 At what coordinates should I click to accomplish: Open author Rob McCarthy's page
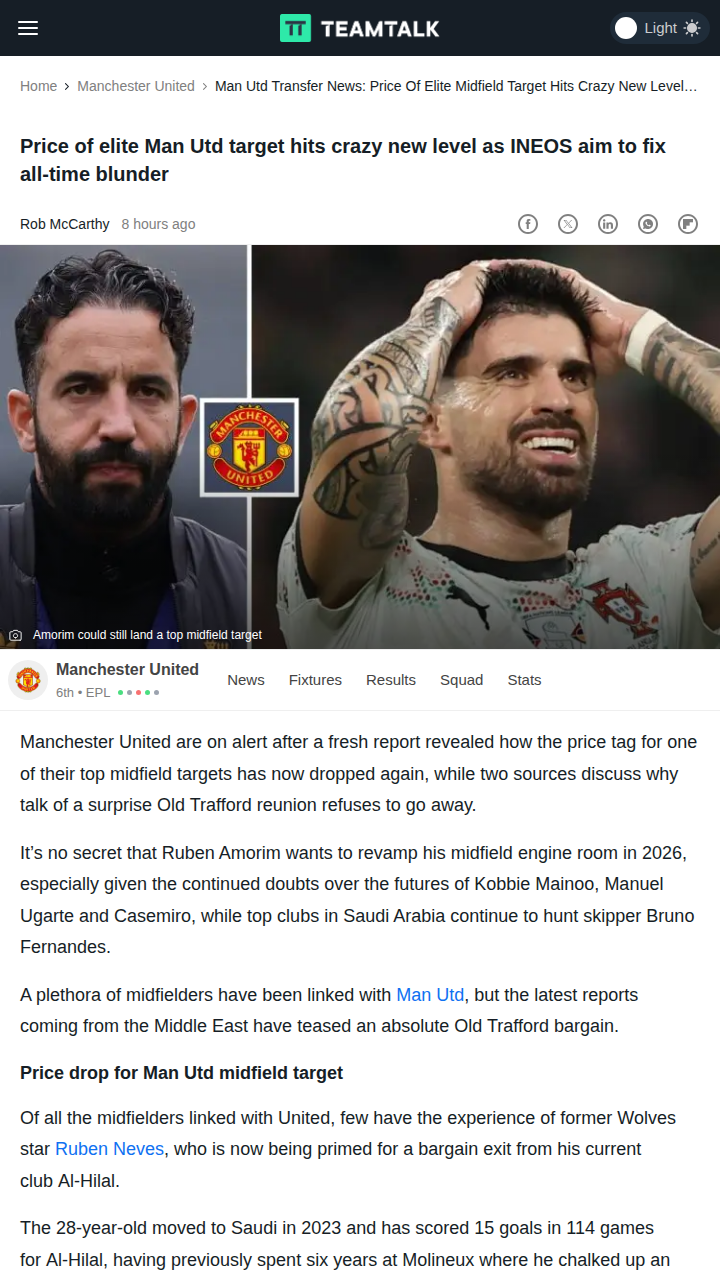65,224
